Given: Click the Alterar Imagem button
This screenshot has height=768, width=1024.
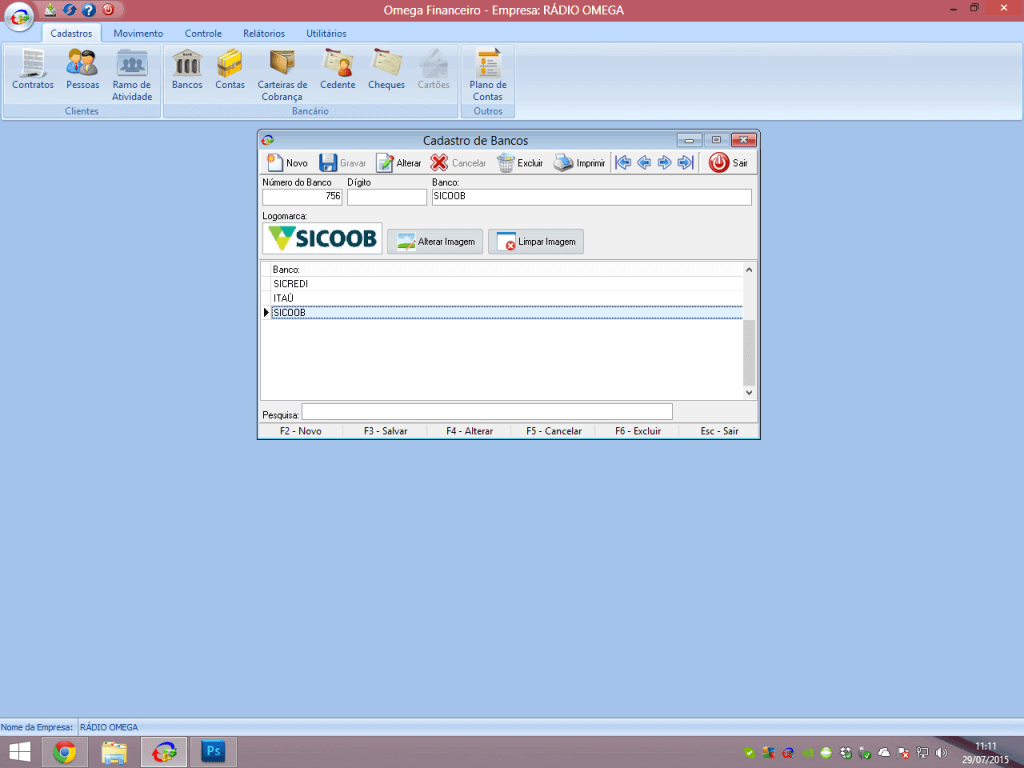Looking at the screenshot, I should (x=435, y=241).
